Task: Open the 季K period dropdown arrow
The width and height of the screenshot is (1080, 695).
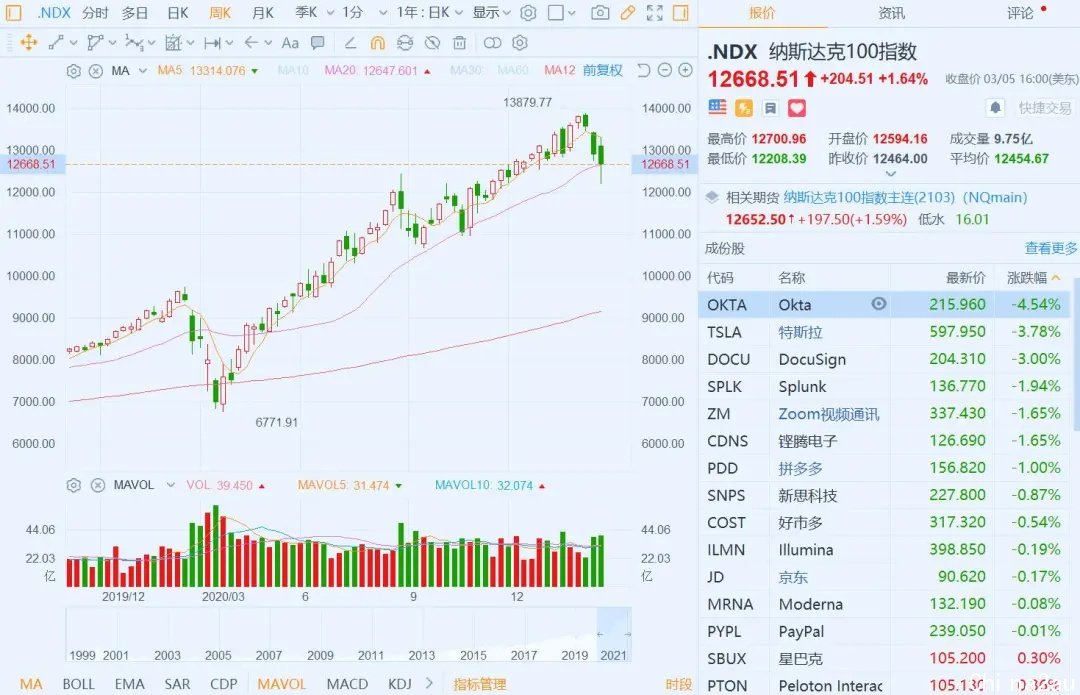Action: pos(330,12)
